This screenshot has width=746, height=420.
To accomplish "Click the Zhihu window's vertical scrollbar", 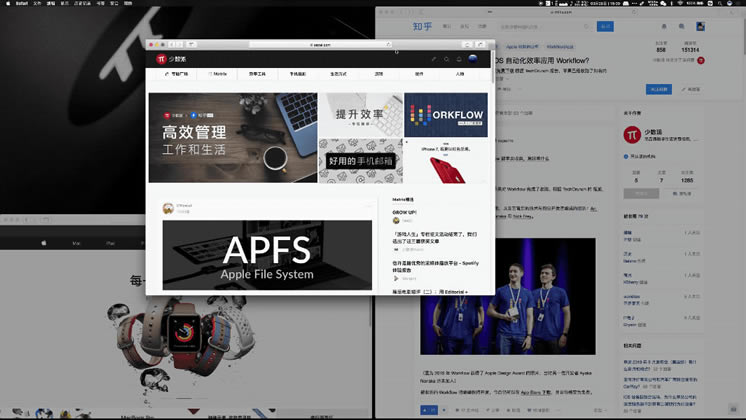I will click(x=743, y=37).
